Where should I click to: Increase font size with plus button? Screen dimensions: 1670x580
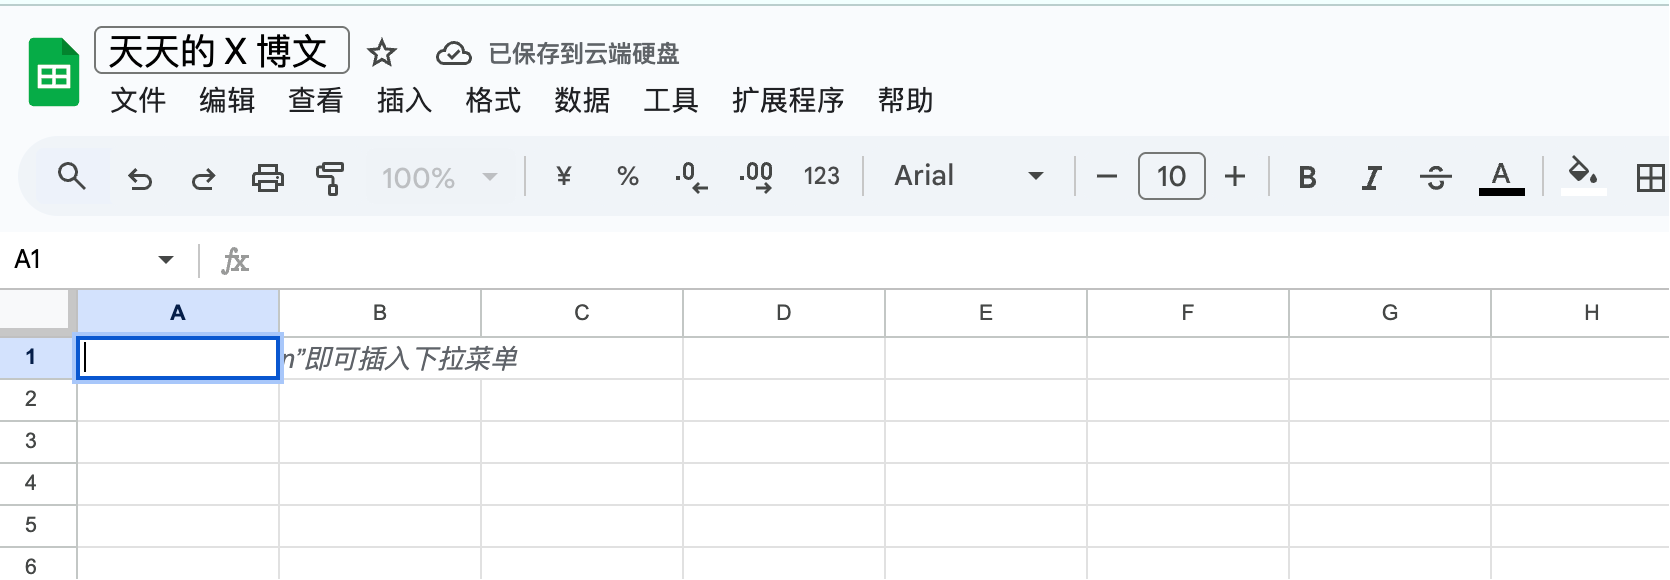coord(1235,177)
